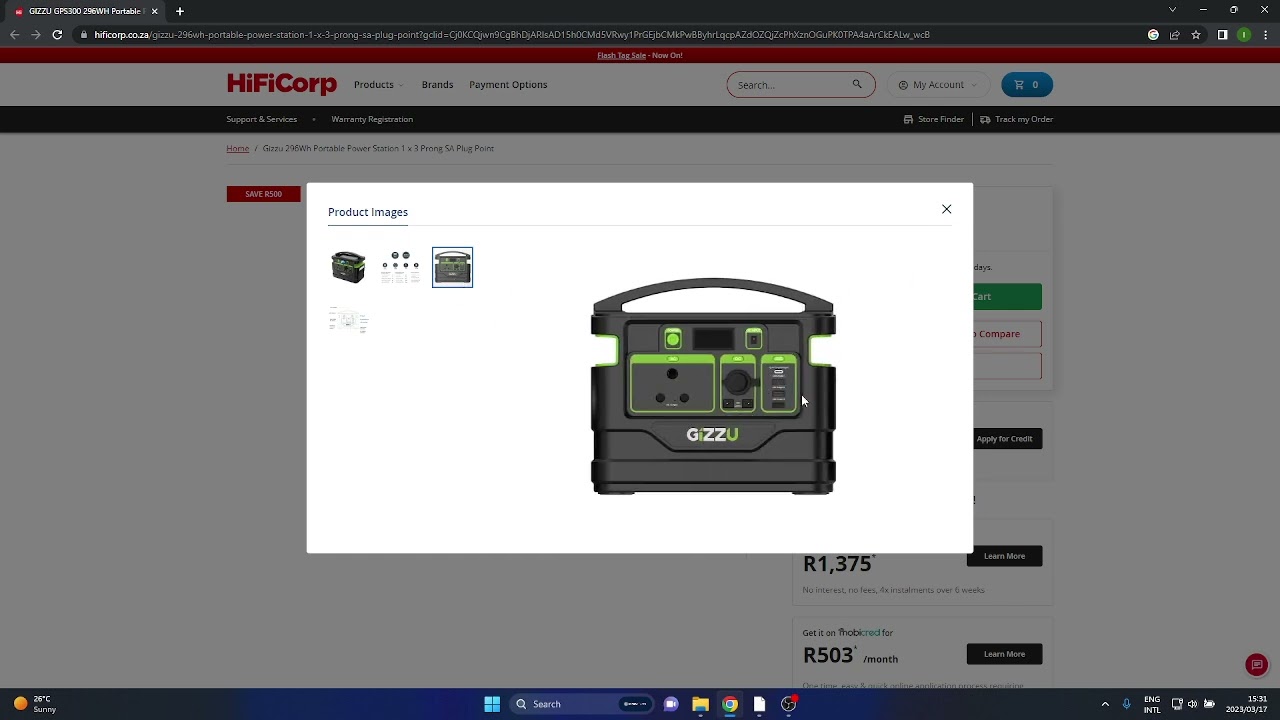Click the share page icon
This screenshot has width=1280, height=720.
click(1174, 35)
